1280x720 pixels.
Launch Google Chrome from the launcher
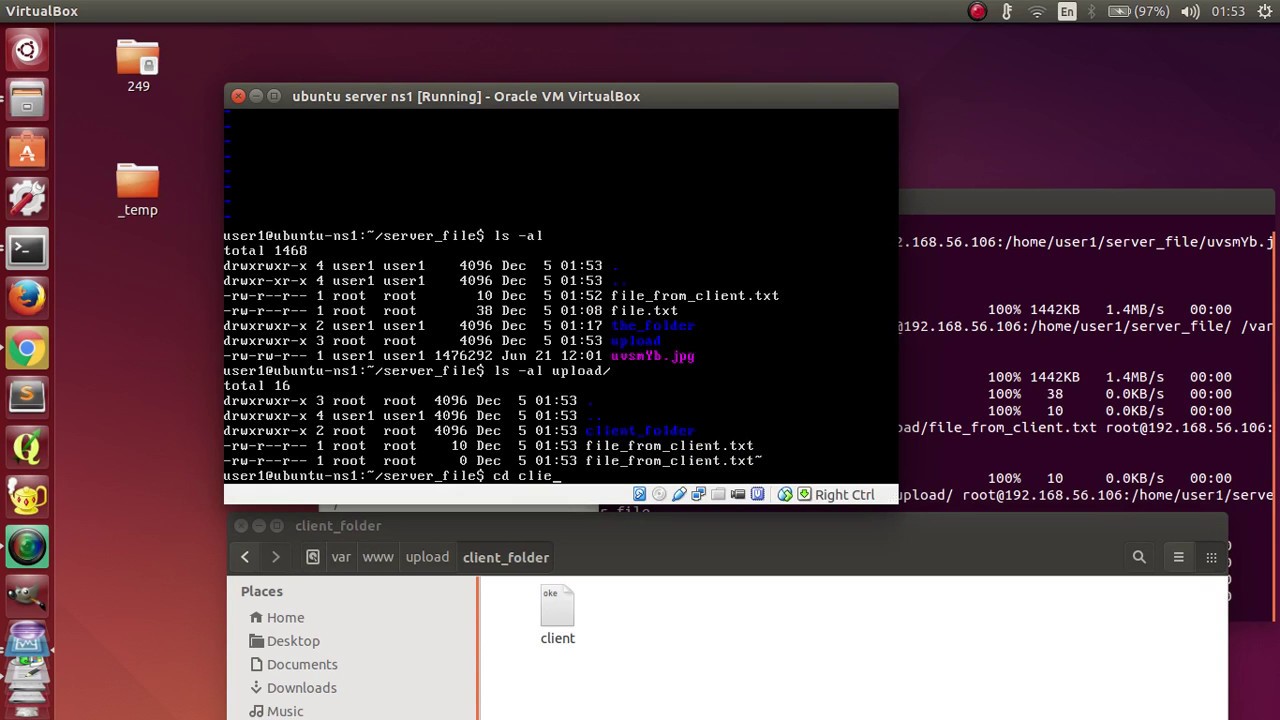click(x=27, y=349)
